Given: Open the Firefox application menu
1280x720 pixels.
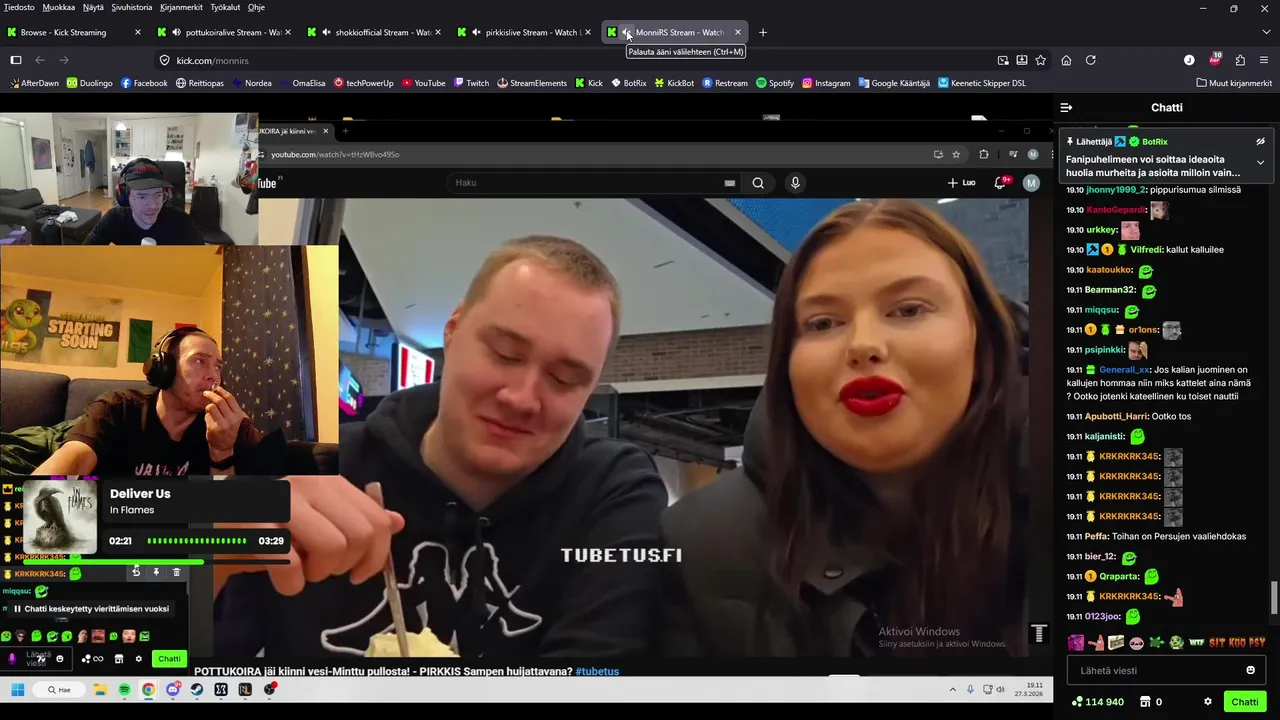Looking at the screenshot, I should coord(1264,60).
